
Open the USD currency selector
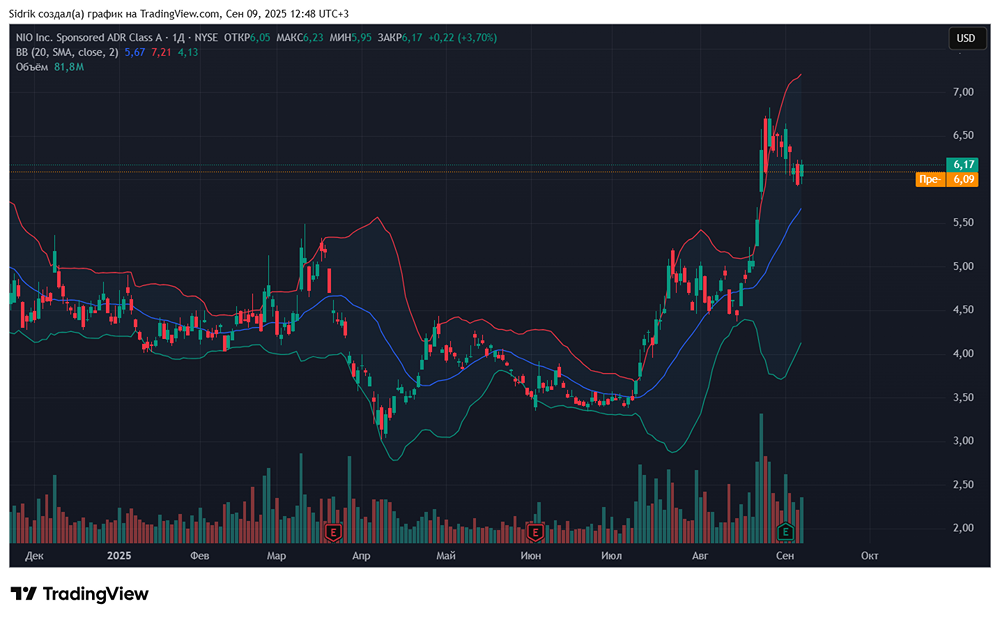click(x=966, y=38)
